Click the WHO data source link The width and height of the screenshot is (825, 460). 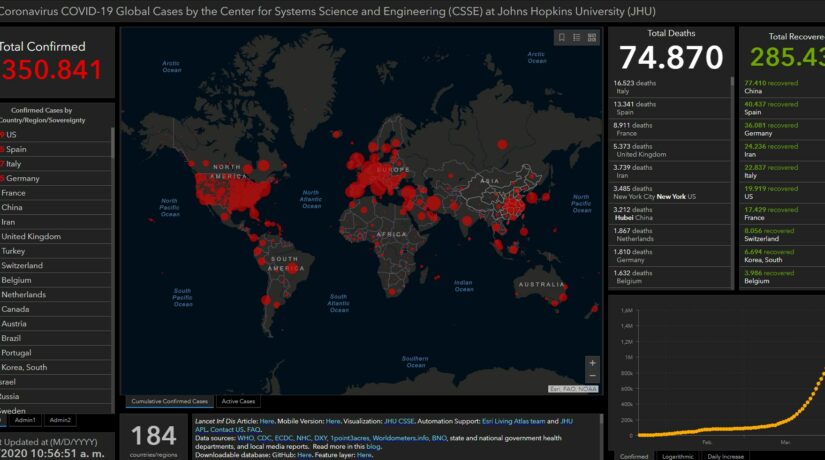tap(245, 438)
